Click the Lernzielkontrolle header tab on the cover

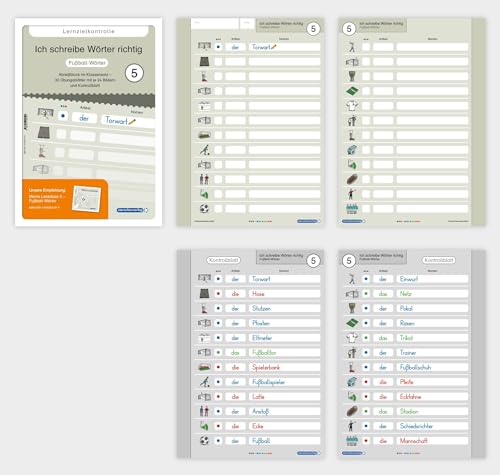(x=89, y=31)
